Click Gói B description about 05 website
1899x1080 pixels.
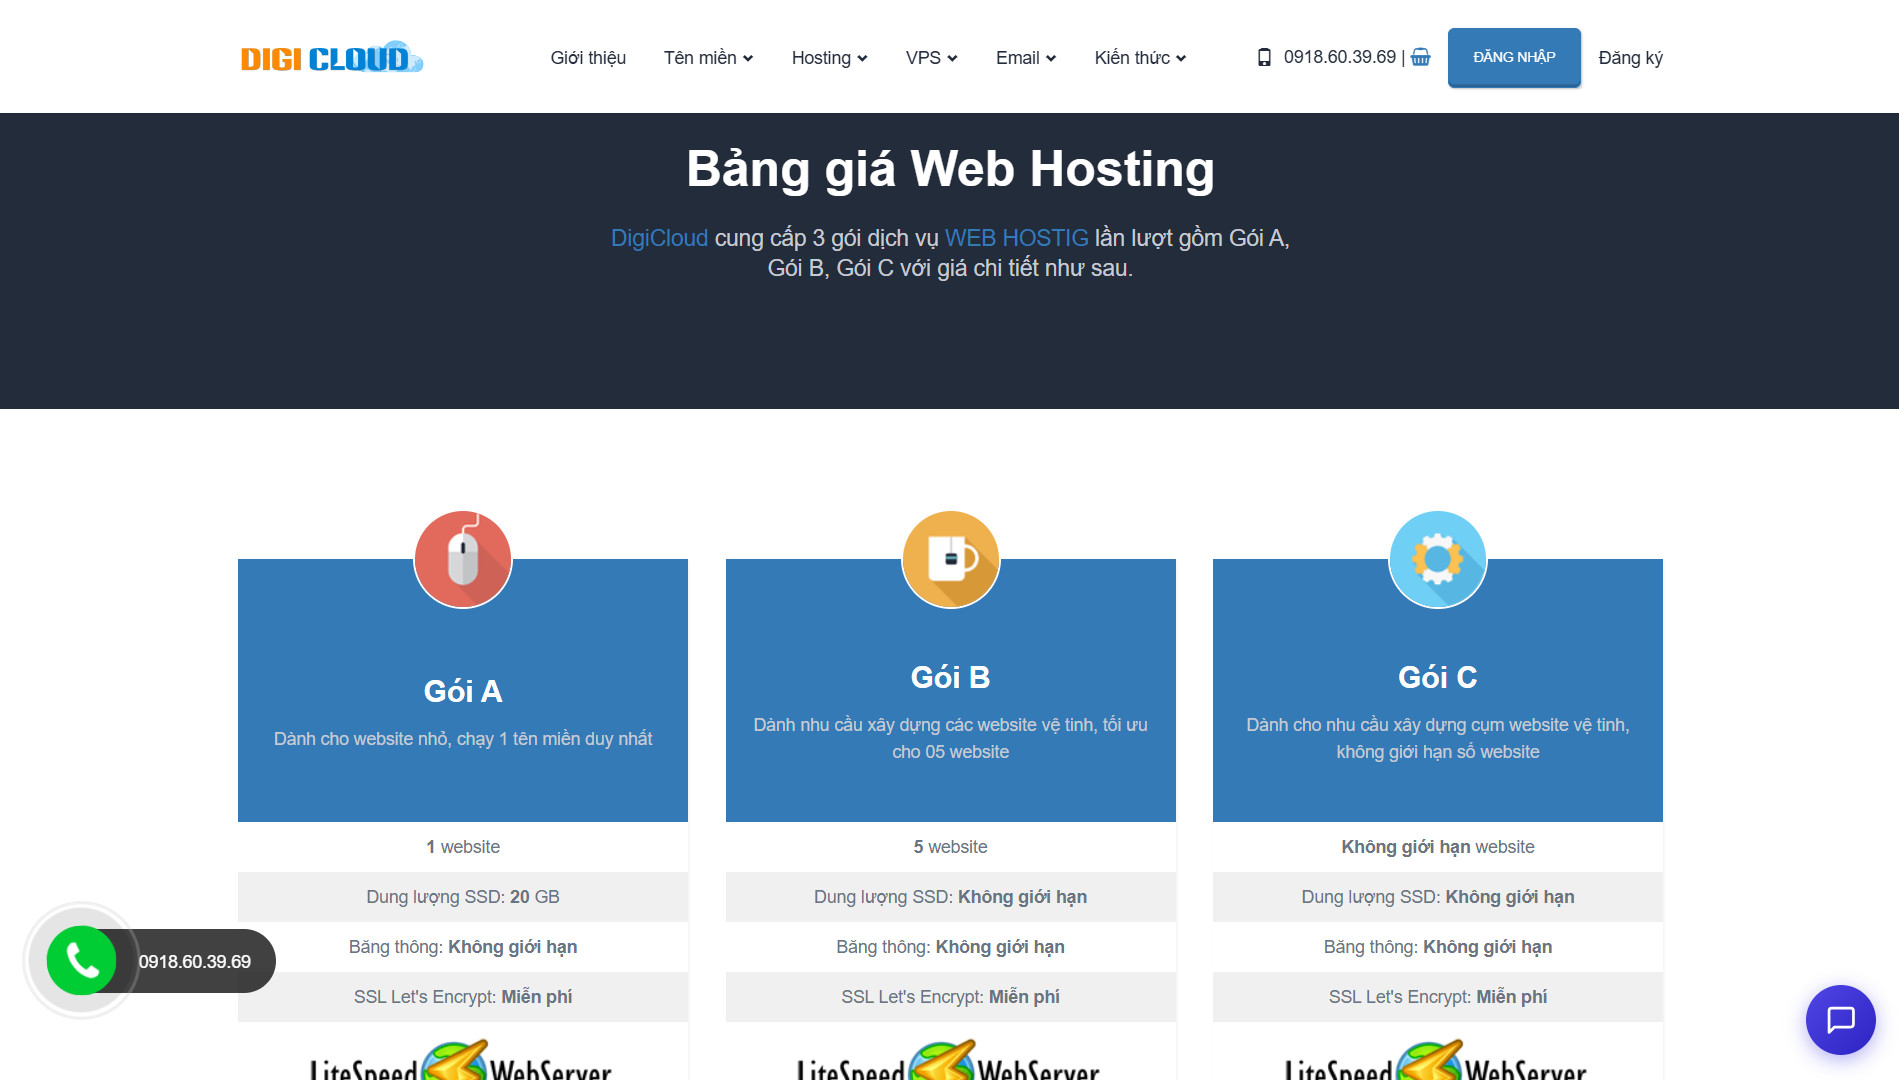(x=950, y=738)
